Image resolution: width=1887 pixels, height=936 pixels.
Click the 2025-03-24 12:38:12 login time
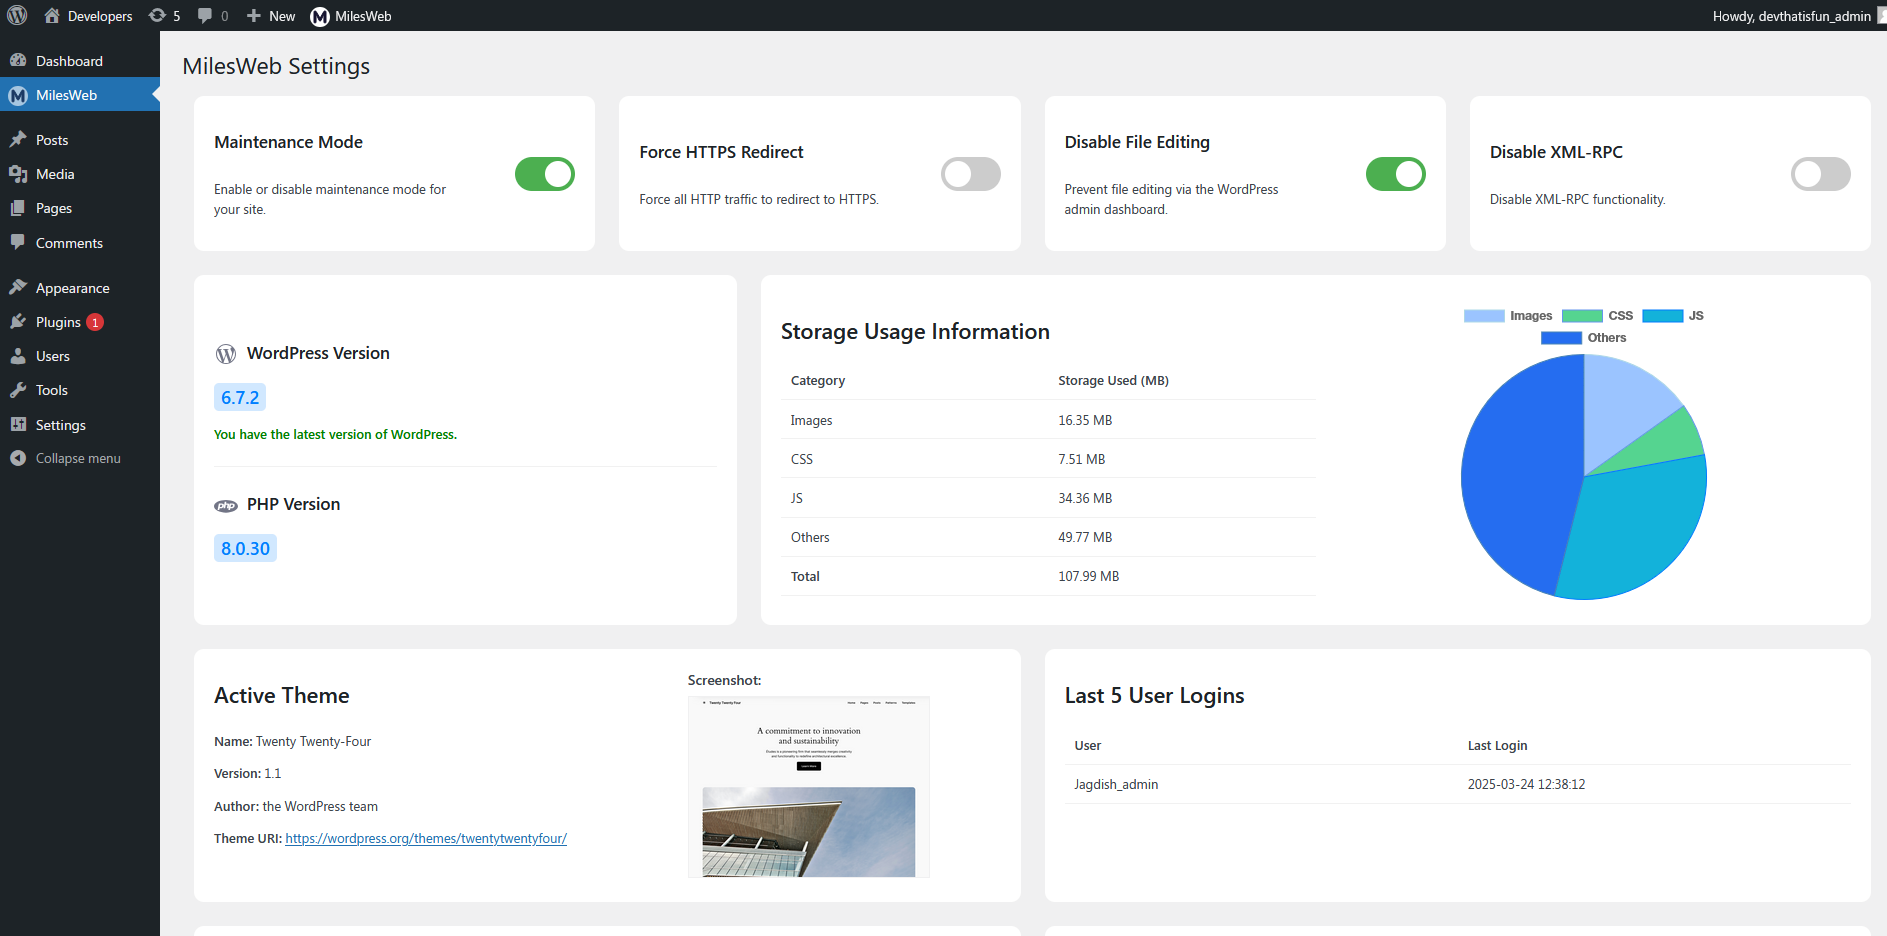pyautogui.click(x=1526, y=785)
